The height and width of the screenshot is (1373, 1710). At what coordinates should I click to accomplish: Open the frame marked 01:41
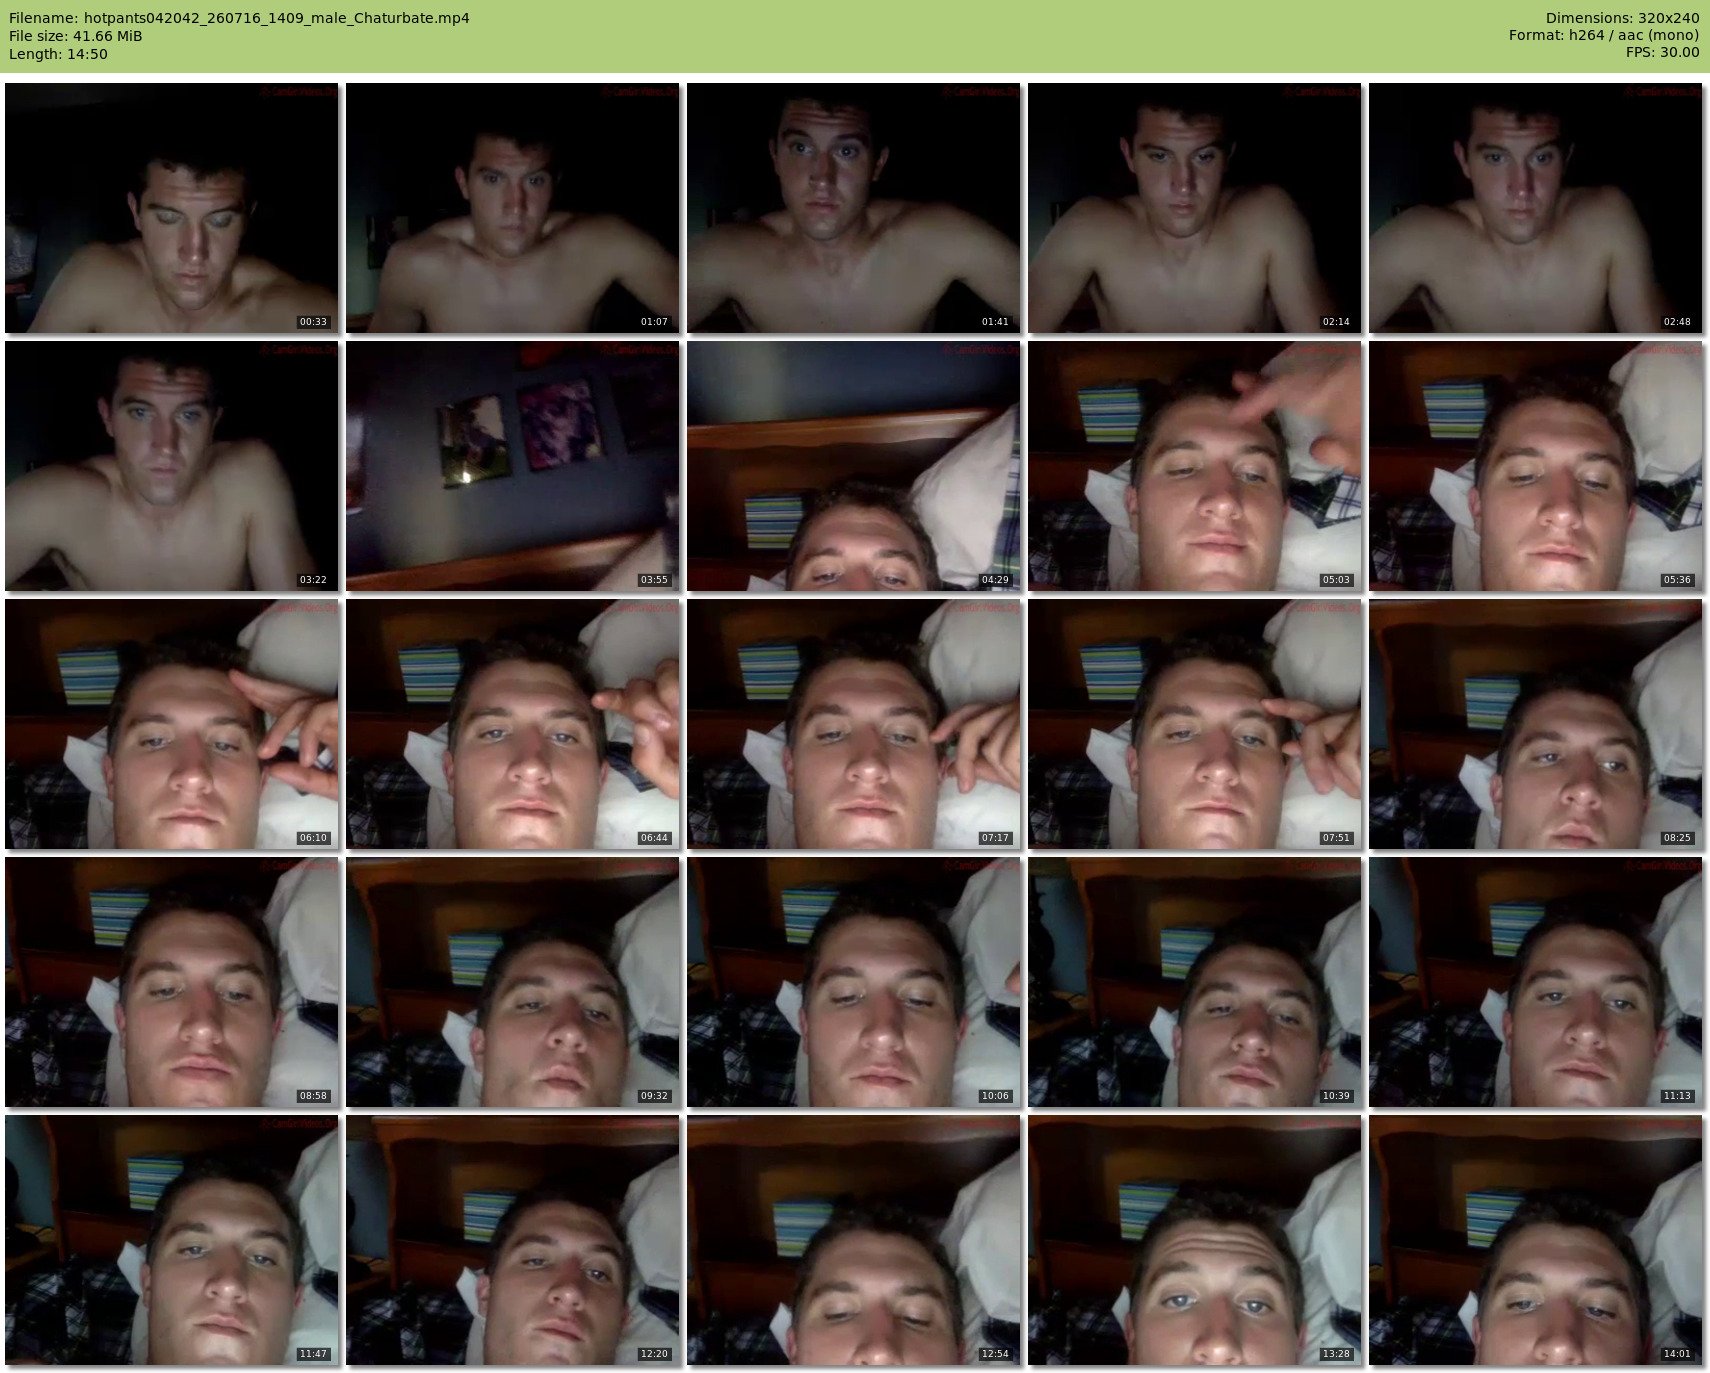[x=853, y=208]
